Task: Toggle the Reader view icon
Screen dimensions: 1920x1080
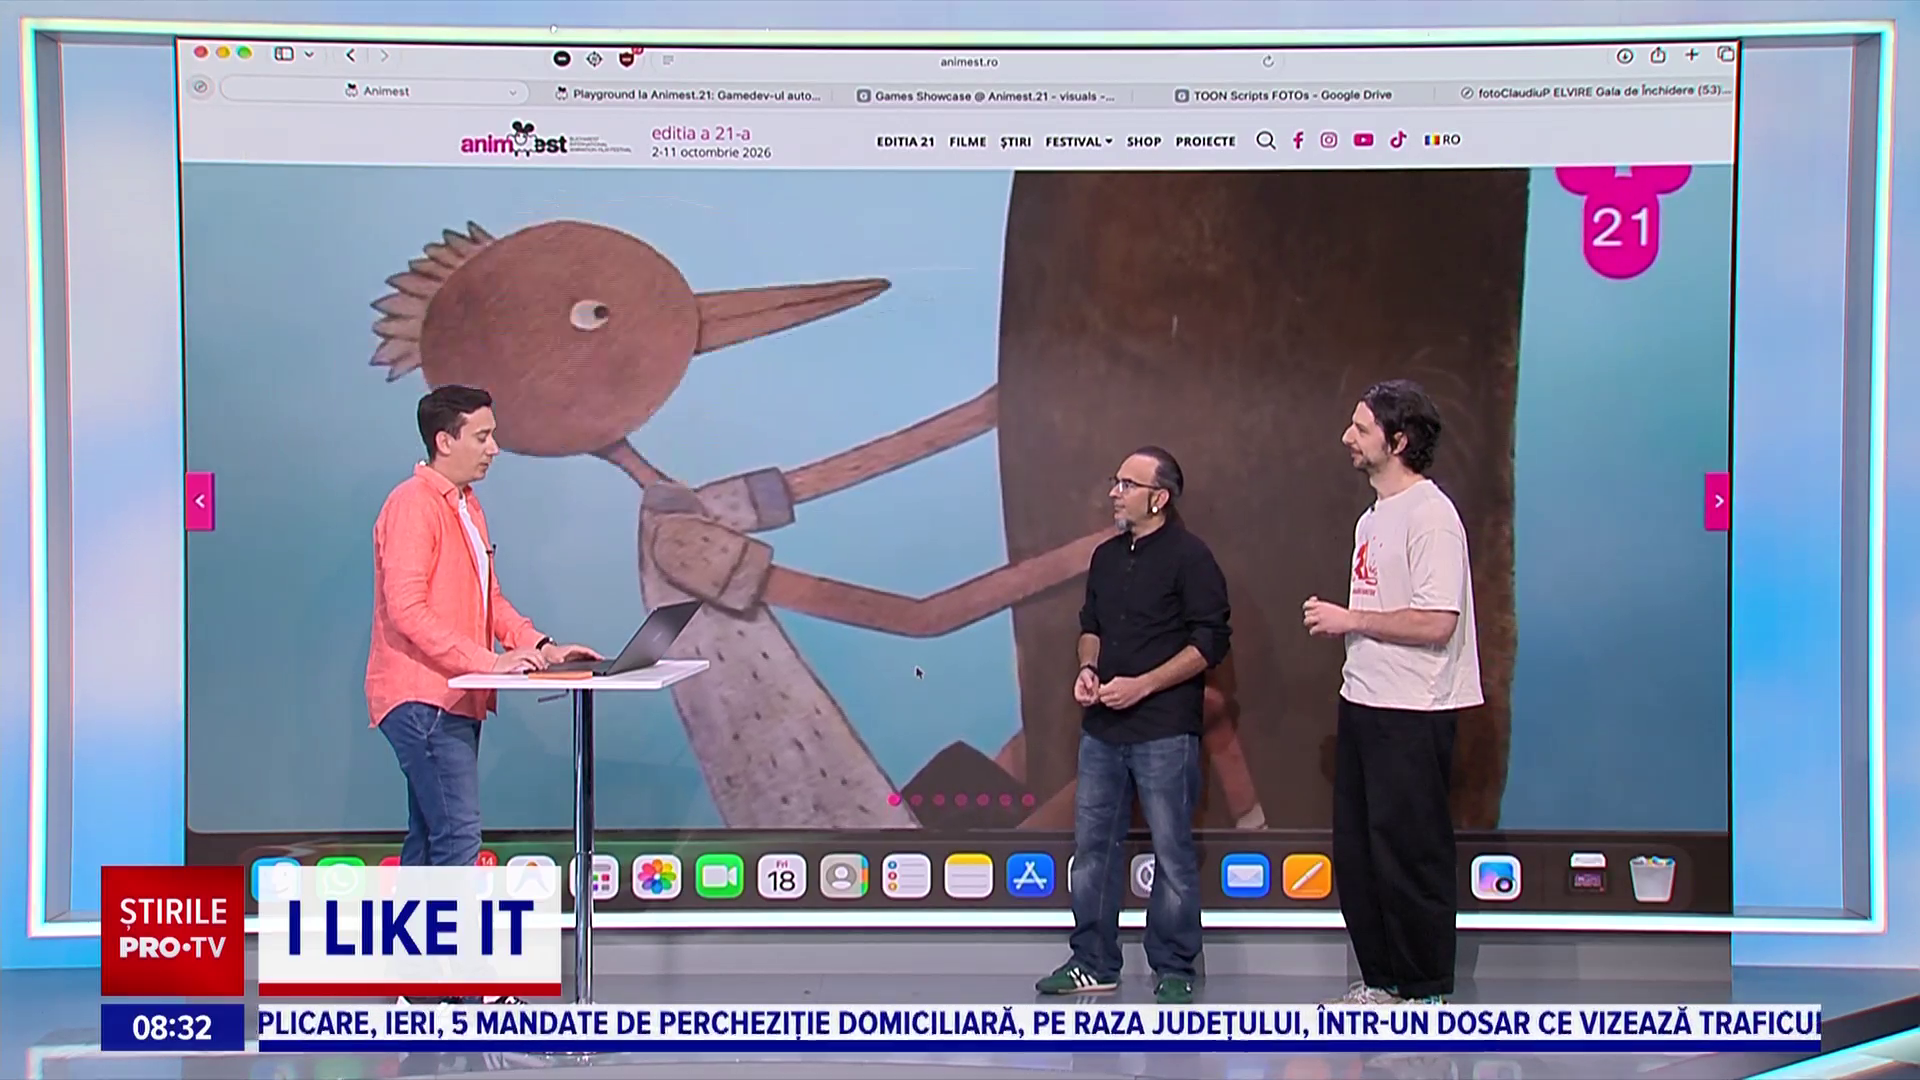Action: tap(668, 60)
